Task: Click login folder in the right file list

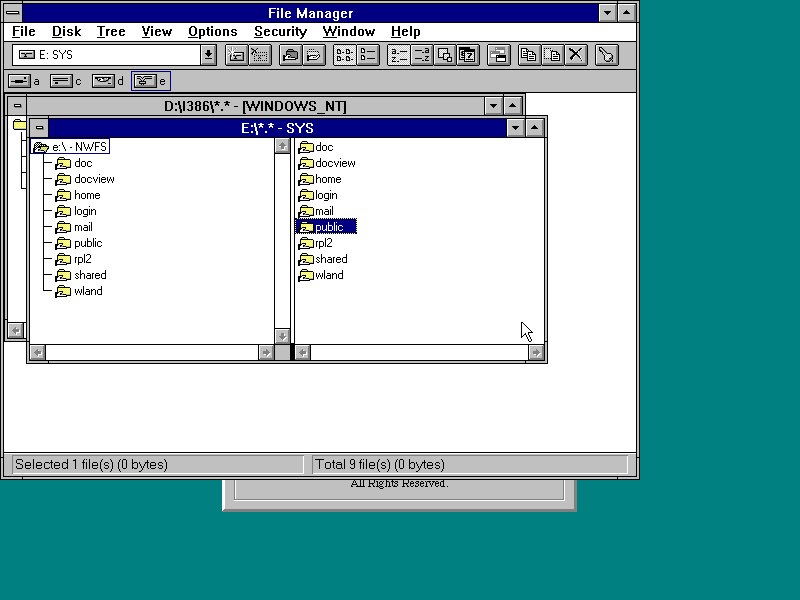Action: pos(318,195)
